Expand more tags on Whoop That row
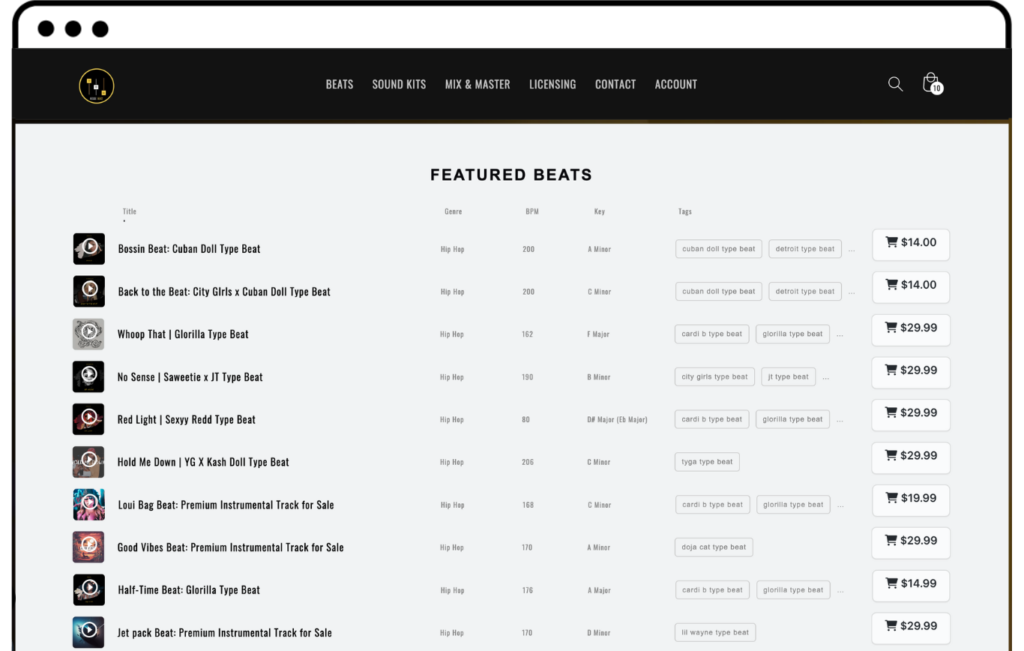This screenshot has height=651, width=1024. [840, 335]
